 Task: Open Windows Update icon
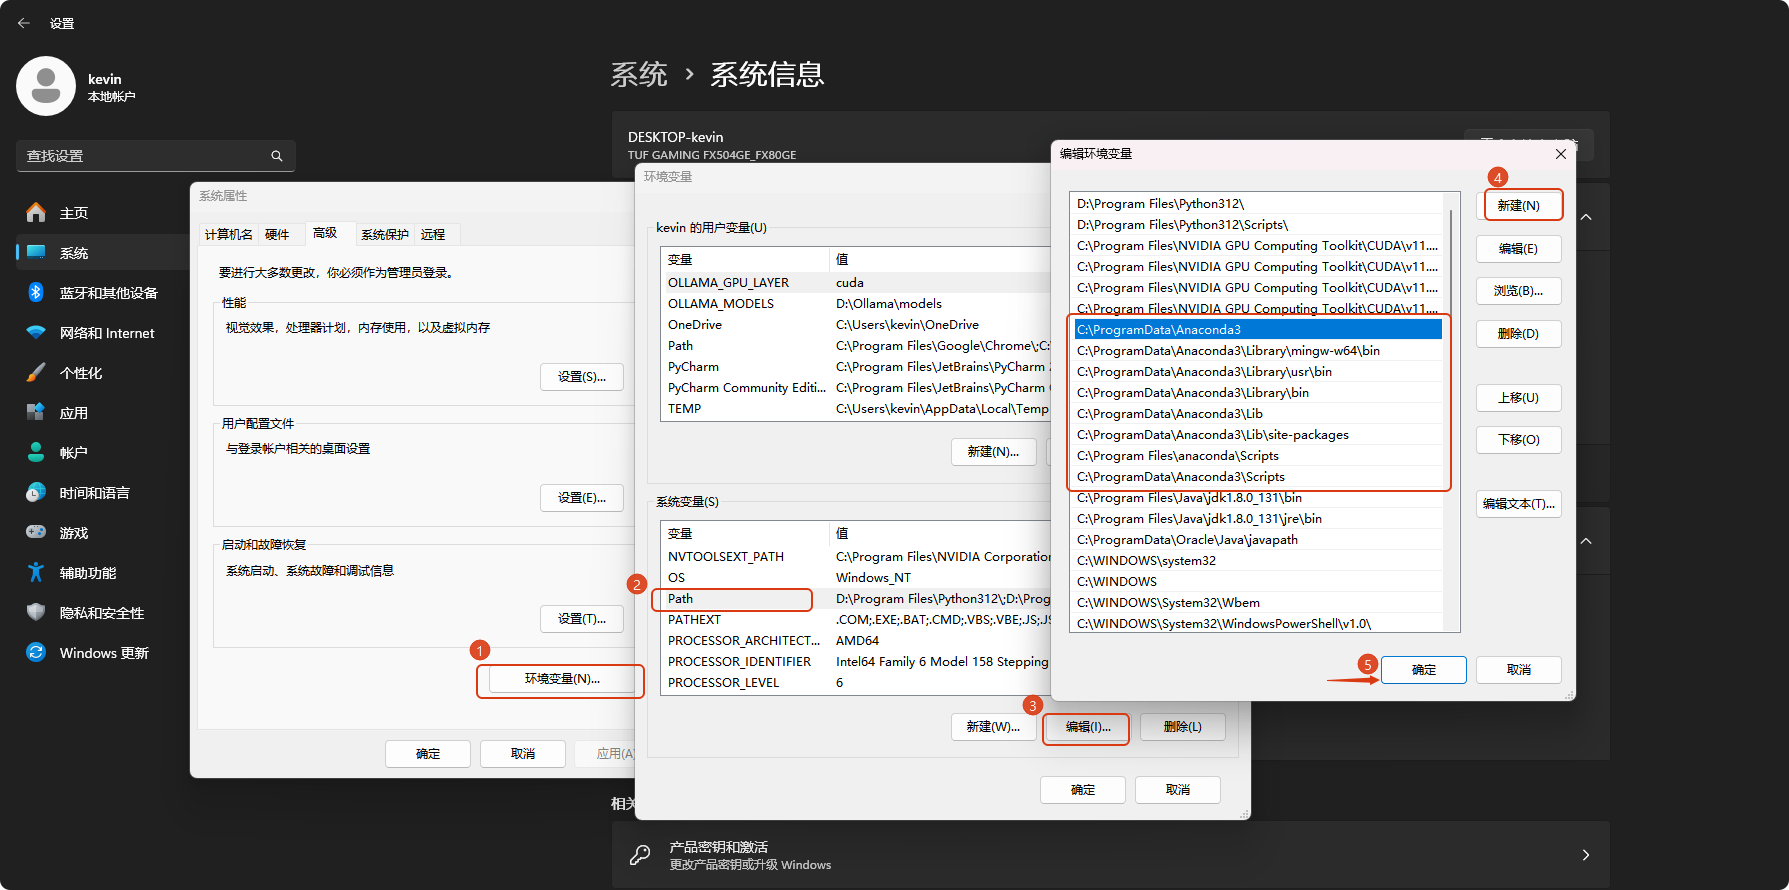[36, 652]
